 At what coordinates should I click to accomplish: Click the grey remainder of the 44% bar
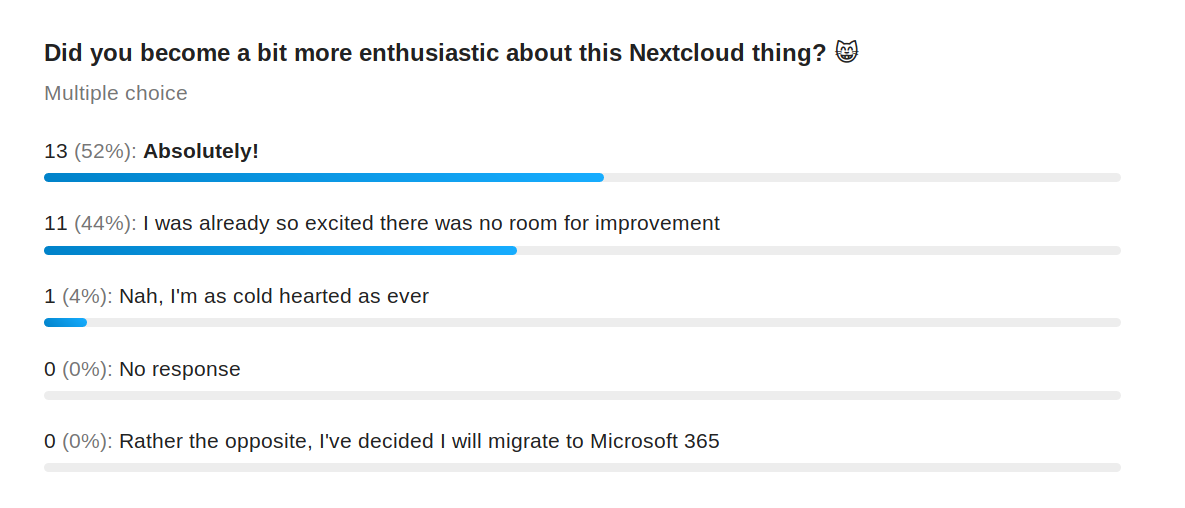[x=818, y=250]
